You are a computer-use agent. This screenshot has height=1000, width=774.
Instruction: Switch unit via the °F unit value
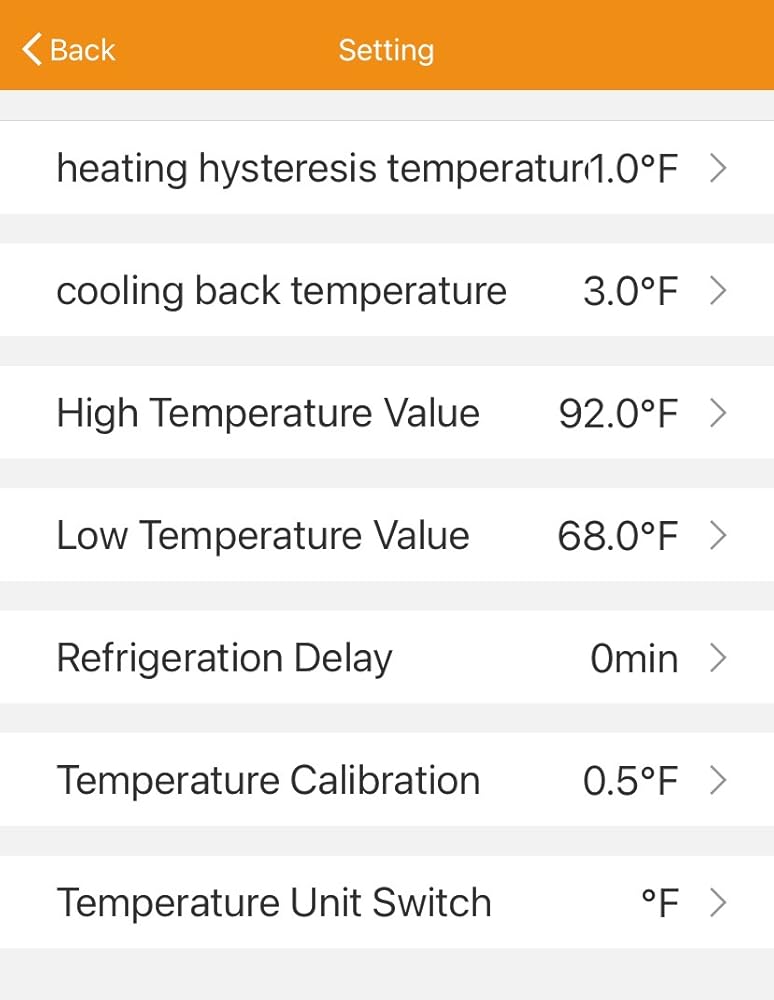click(659, 903)
